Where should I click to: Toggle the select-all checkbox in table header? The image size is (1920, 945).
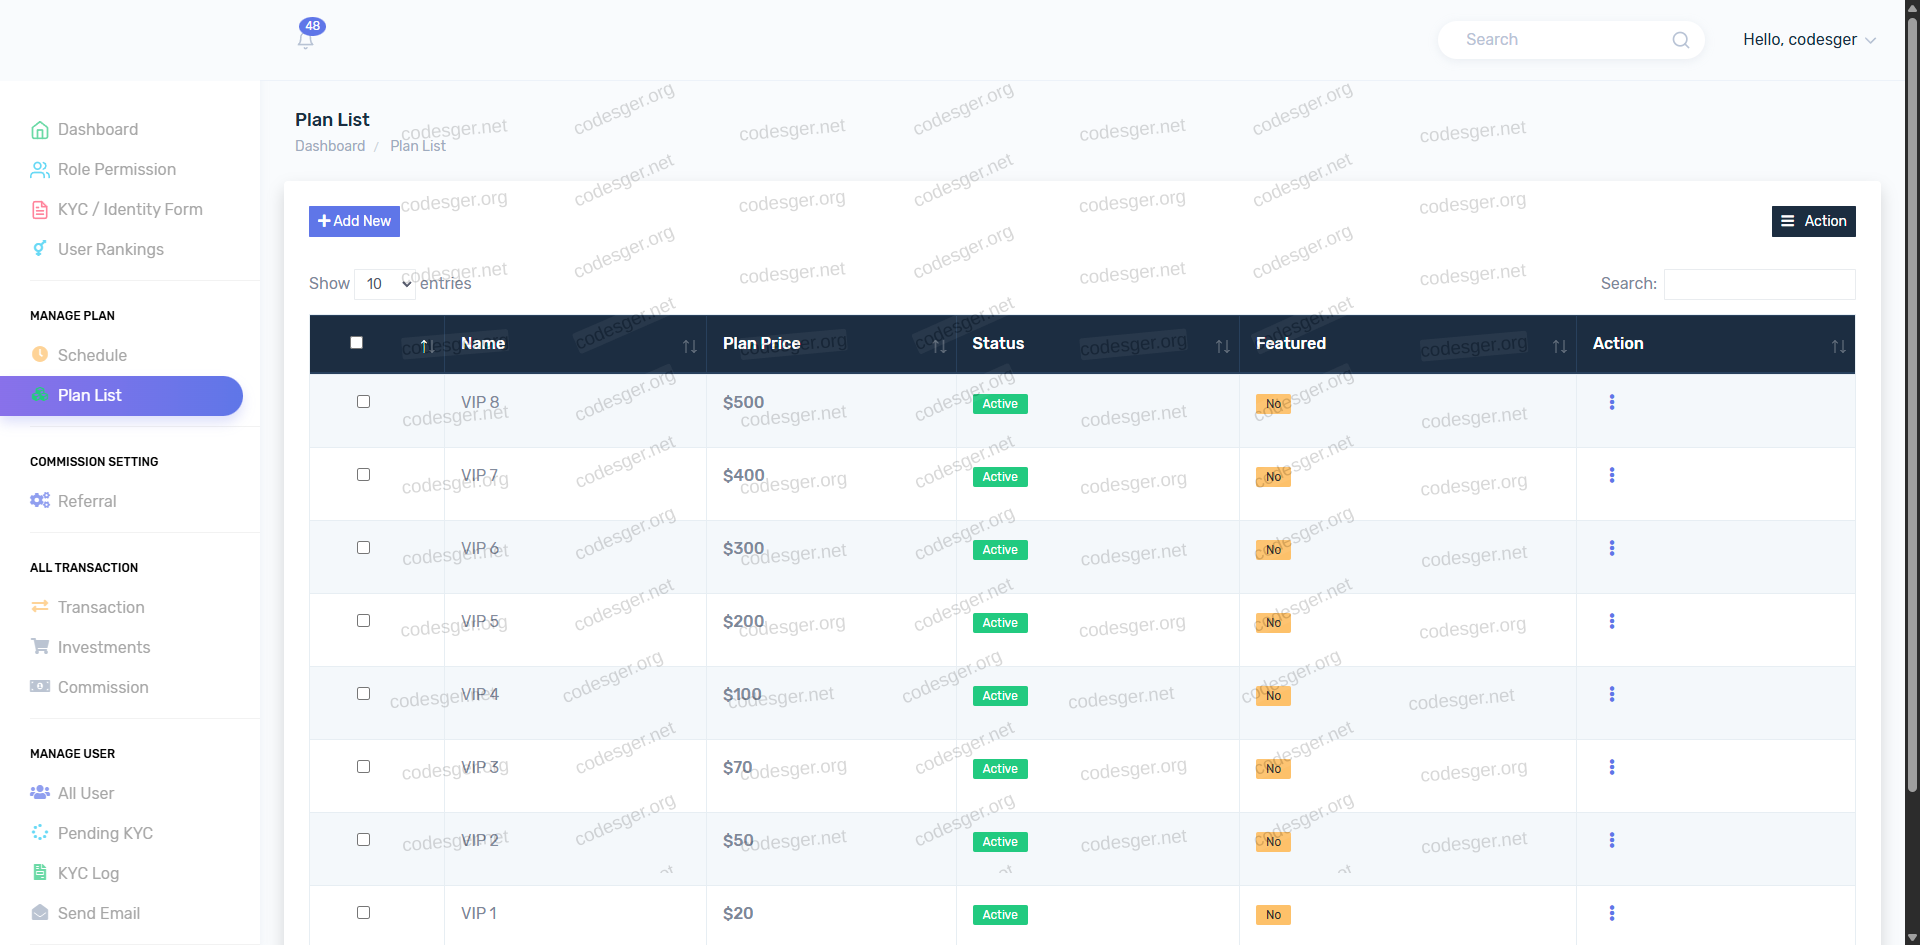pyautogui.click(x=357, y=343)
